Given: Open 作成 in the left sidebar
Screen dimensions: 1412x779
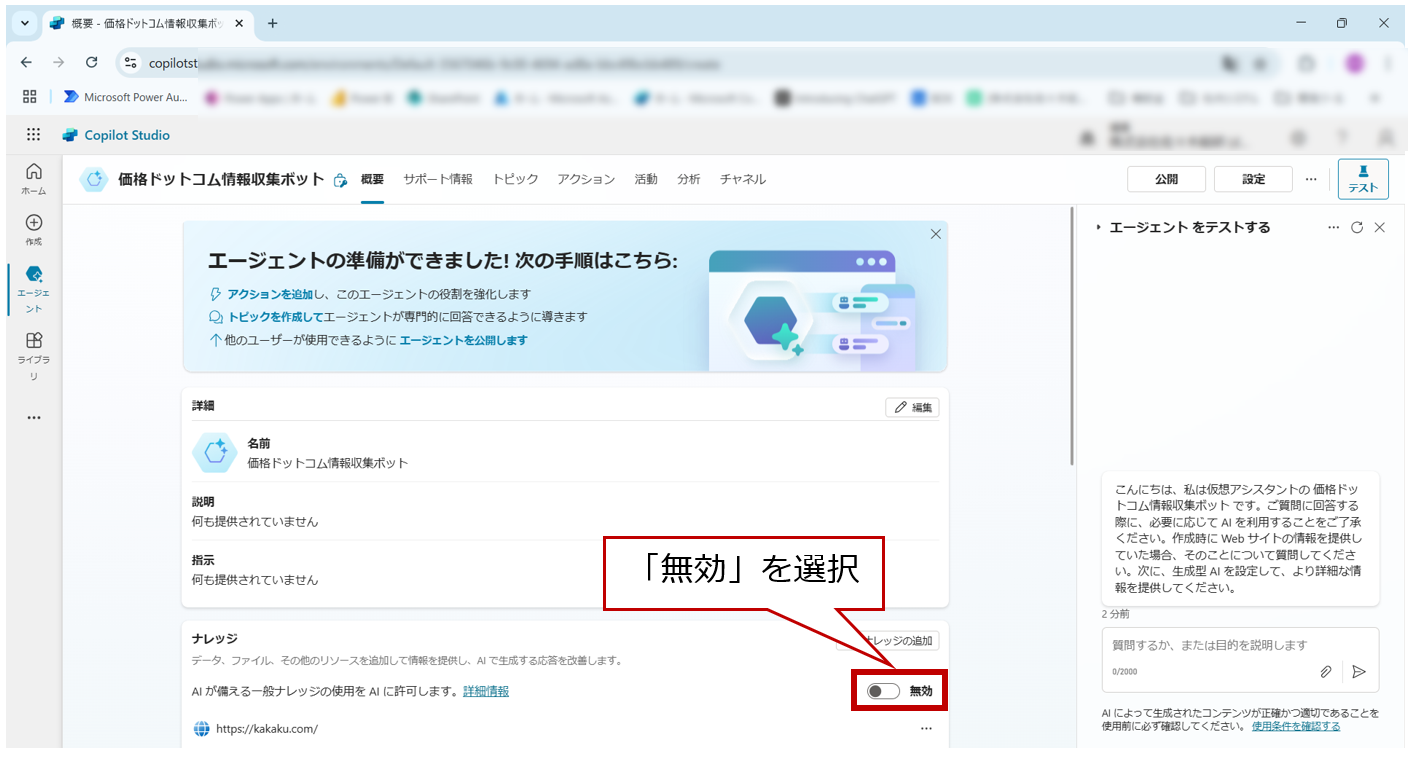Looking at the screenshot, I should point(34,230).
